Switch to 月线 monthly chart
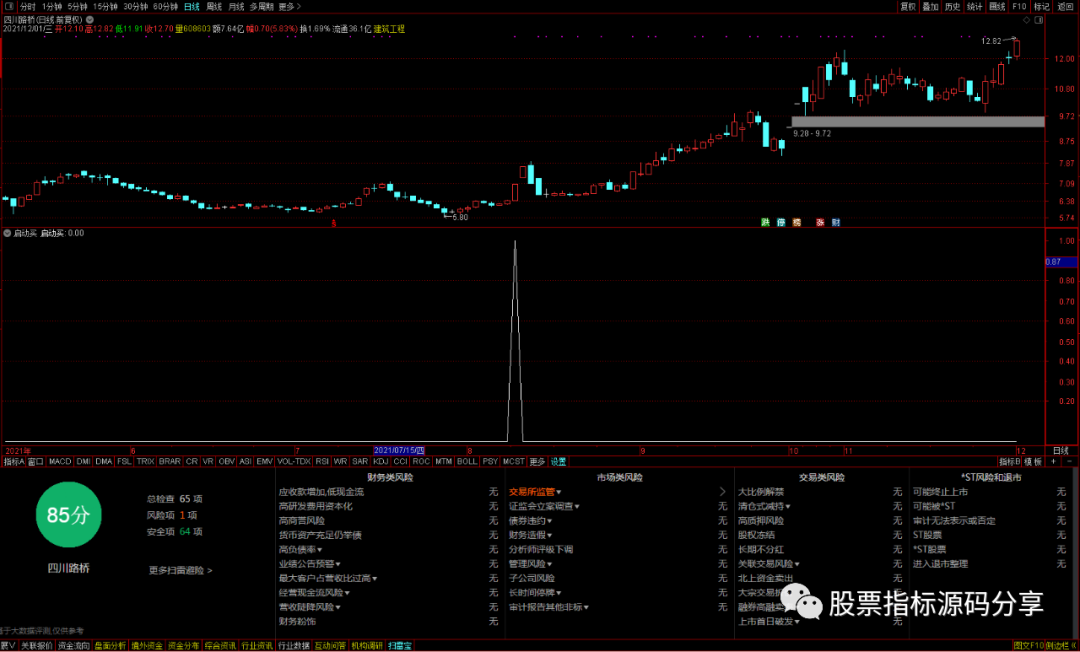Image resolution: width=1080 pixels, height=652 pixels. pos(236,6)
